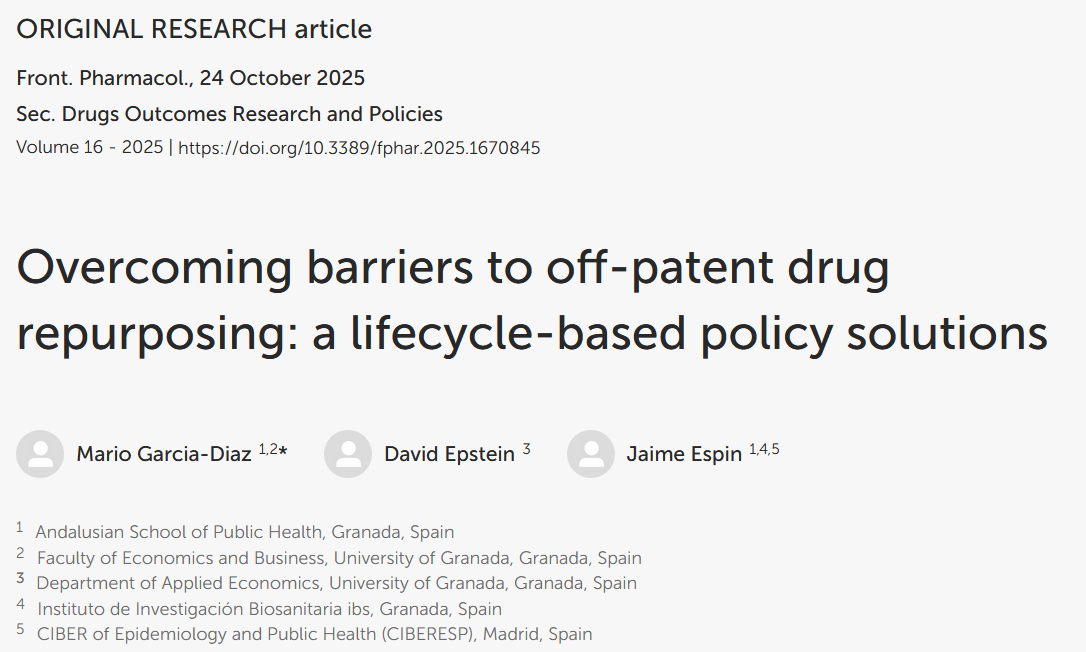Viewport: 1086px width, 652px height.
Task: Select the Volume 16 - 2025 text
Action: point(89,148)
